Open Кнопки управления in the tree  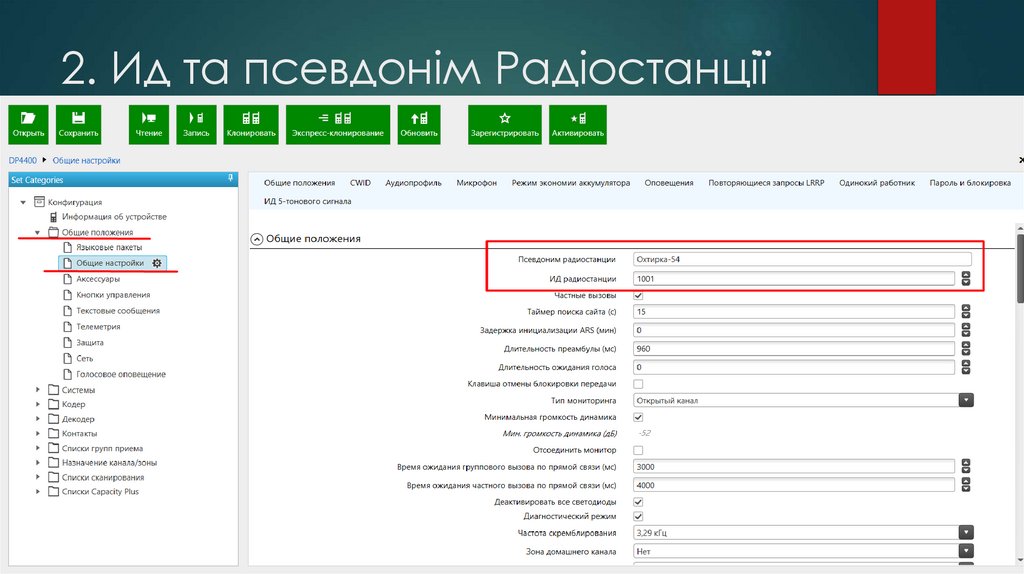click(x=113, y=295)
